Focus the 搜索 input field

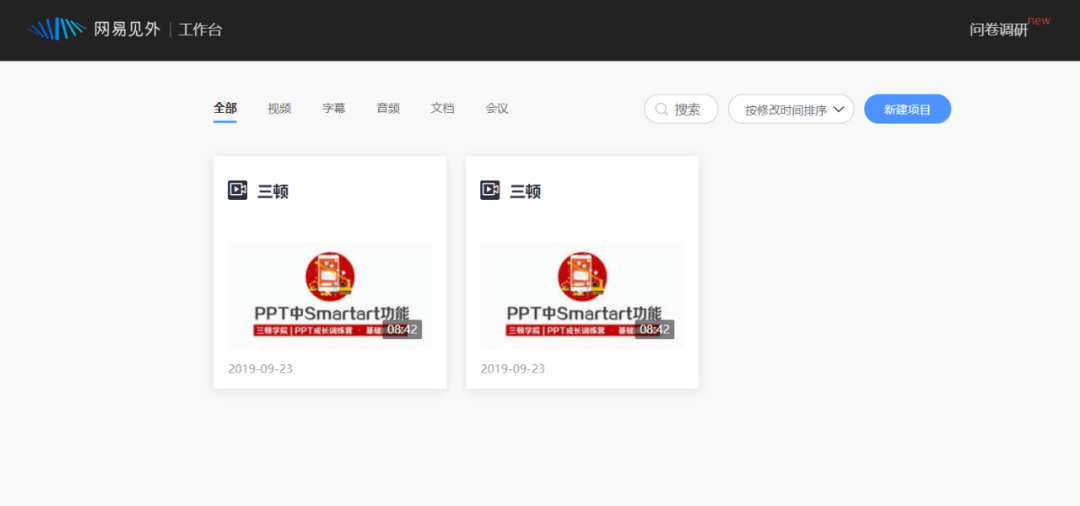coord(681,109)
